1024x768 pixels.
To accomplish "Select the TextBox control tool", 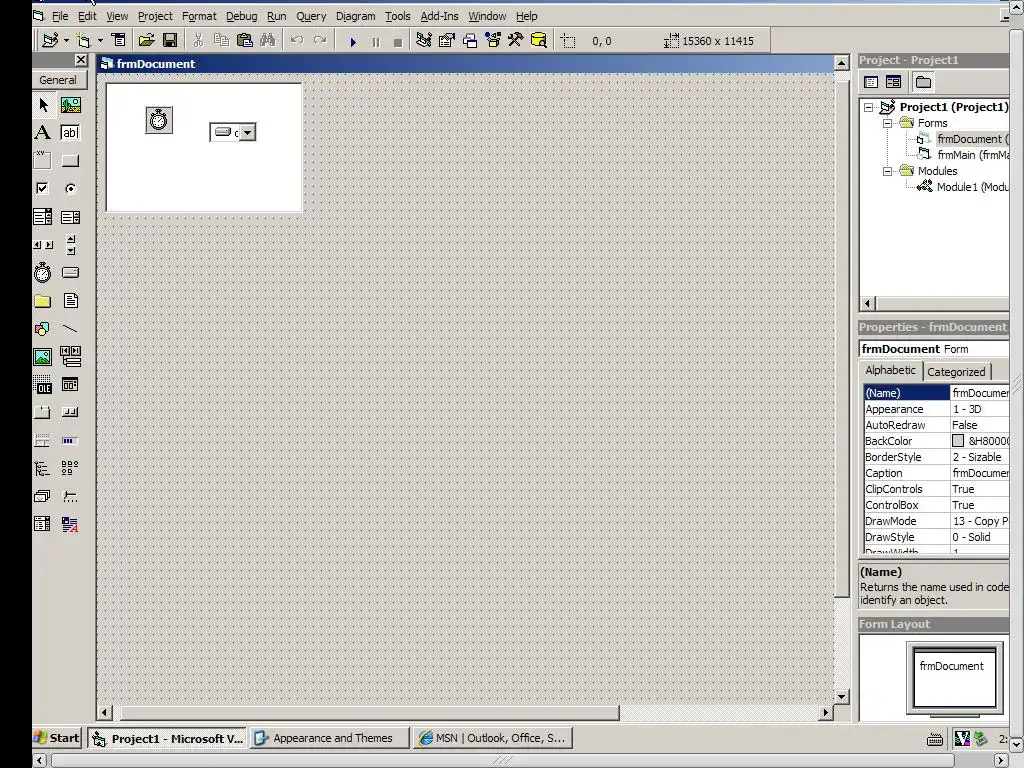I will coord(71,133).
